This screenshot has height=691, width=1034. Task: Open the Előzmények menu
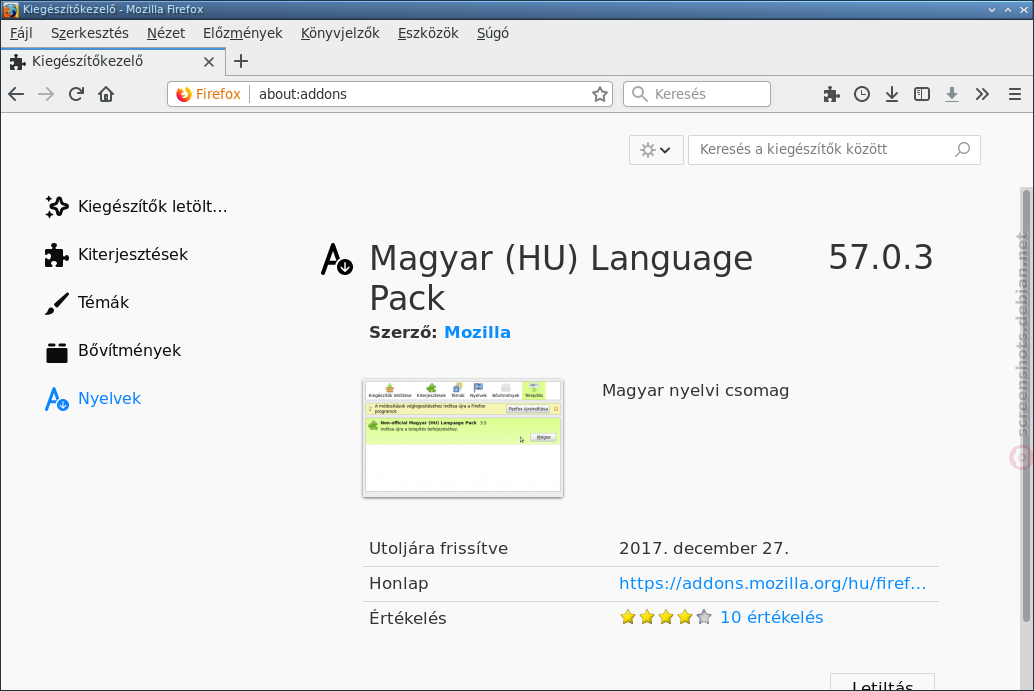(243, 33)
